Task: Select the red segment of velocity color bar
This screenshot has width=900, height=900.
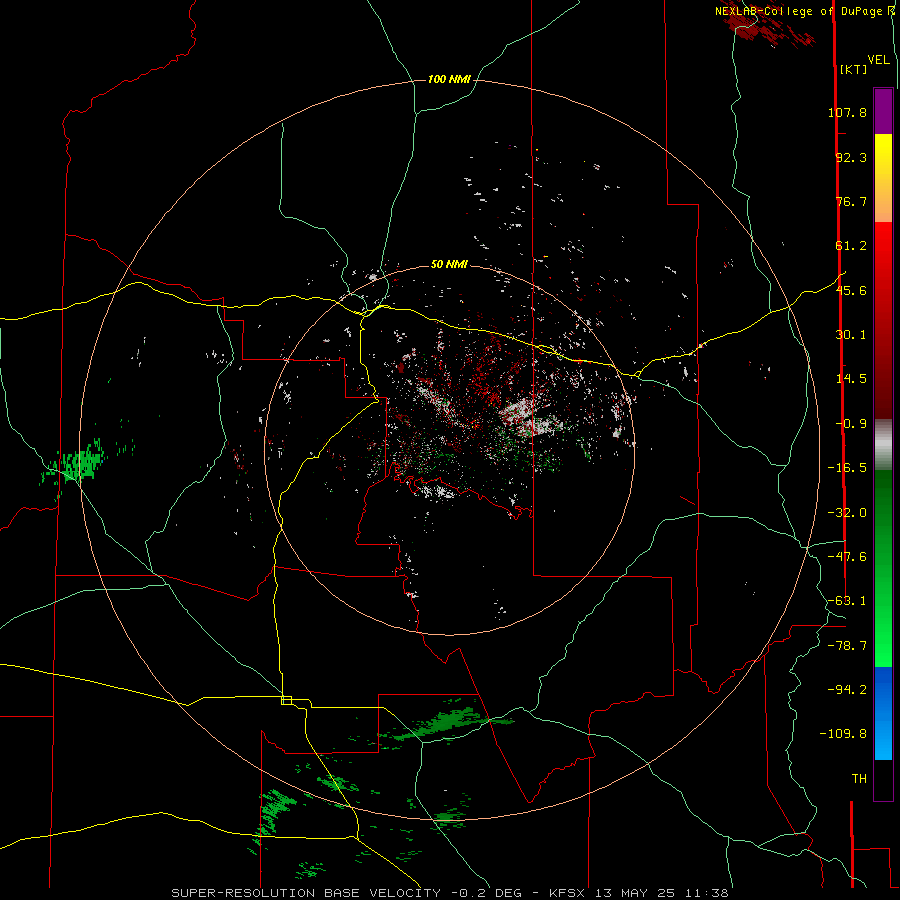Action: pos(883,320)
